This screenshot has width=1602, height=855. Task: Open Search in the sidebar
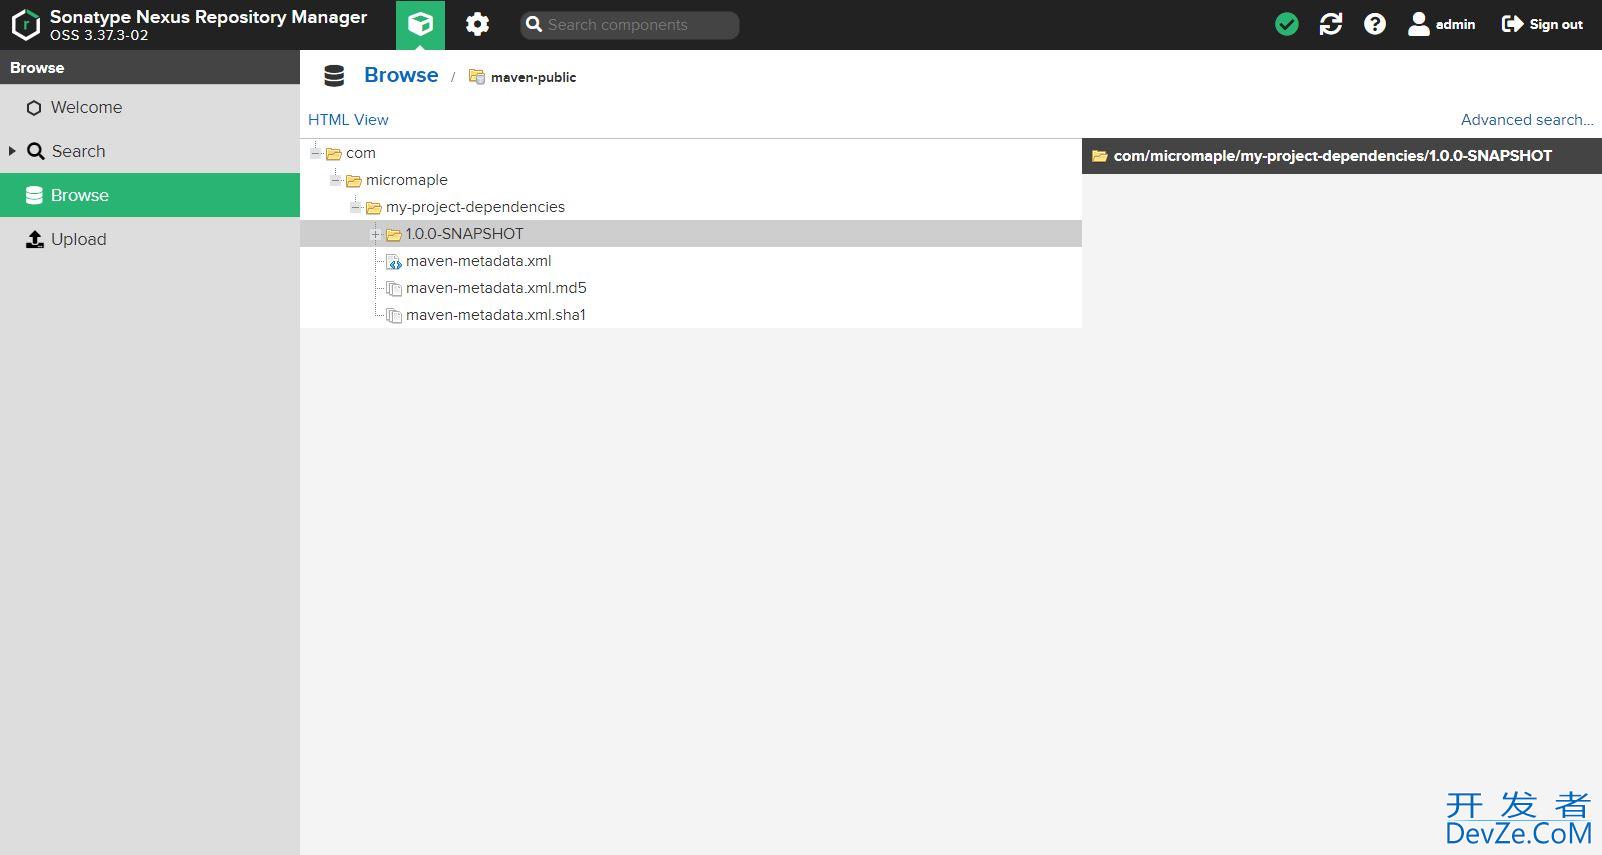tap(150, 151)
